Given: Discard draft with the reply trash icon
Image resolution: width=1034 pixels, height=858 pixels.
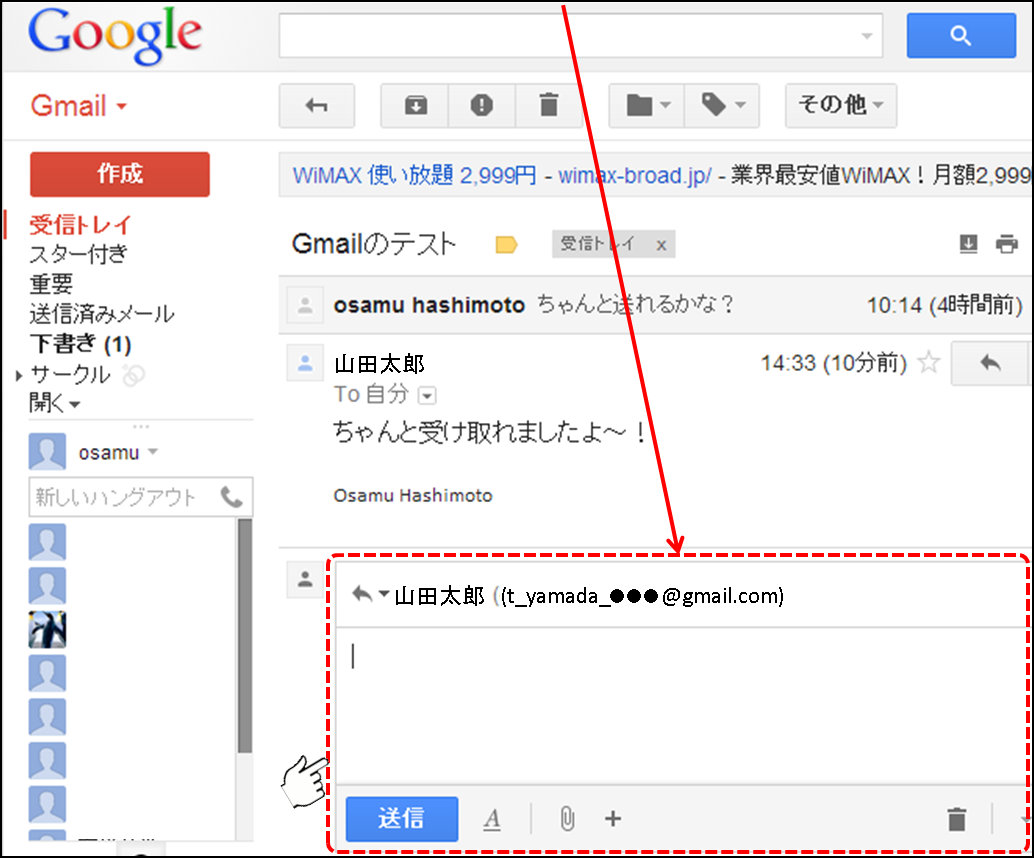Looking at the screenshot, I should 956,819.
